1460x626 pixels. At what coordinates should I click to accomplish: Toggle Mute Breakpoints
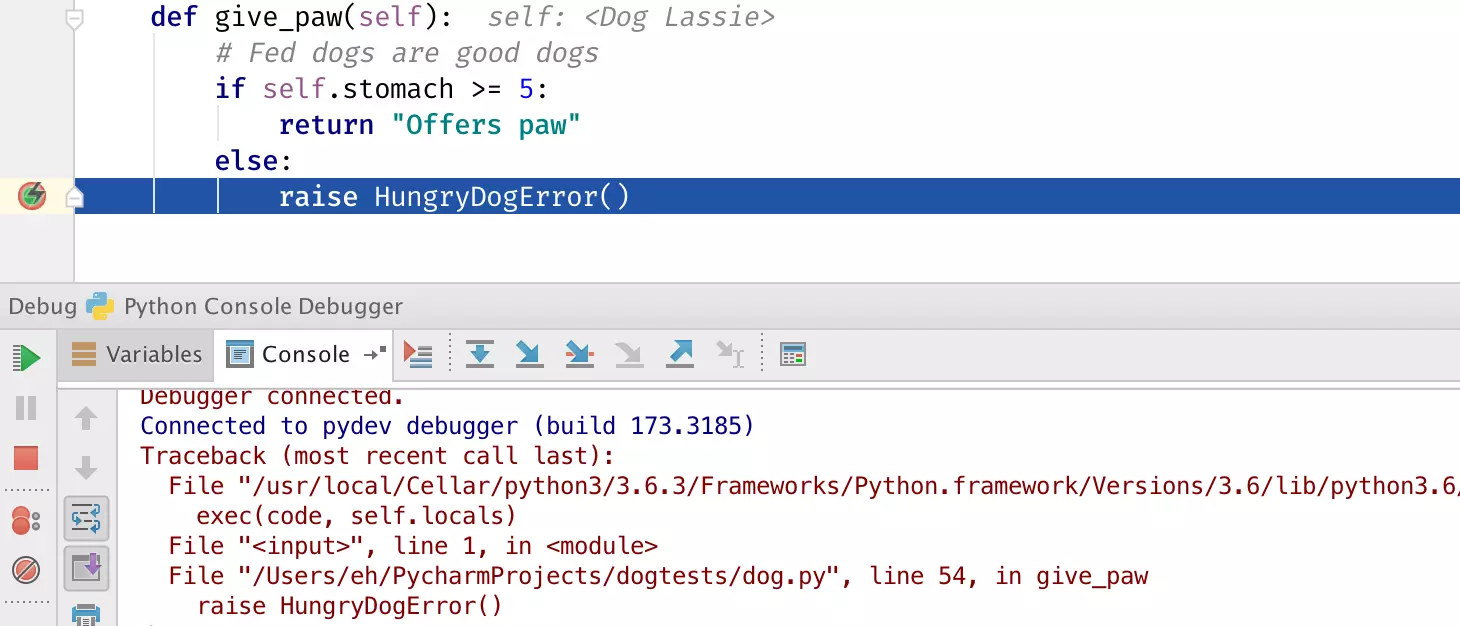click(26, 570)
